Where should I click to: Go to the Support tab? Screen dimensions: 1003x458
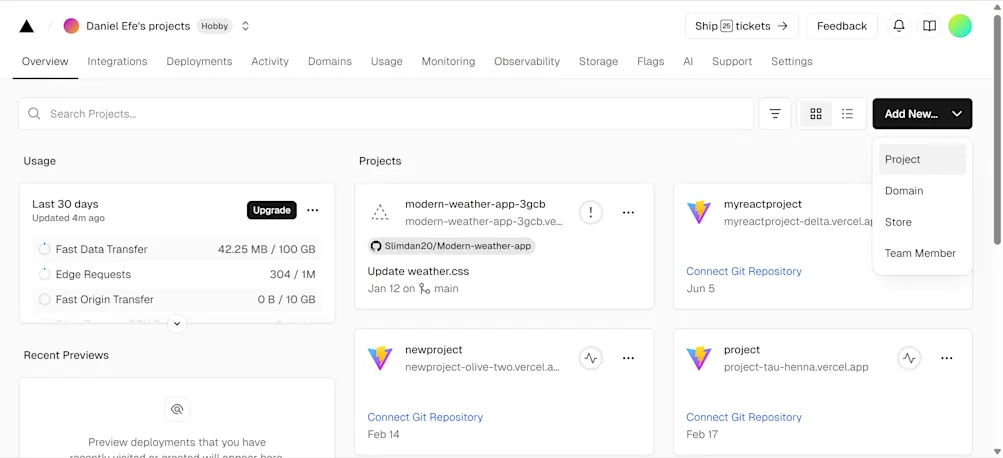pos(732,61)
